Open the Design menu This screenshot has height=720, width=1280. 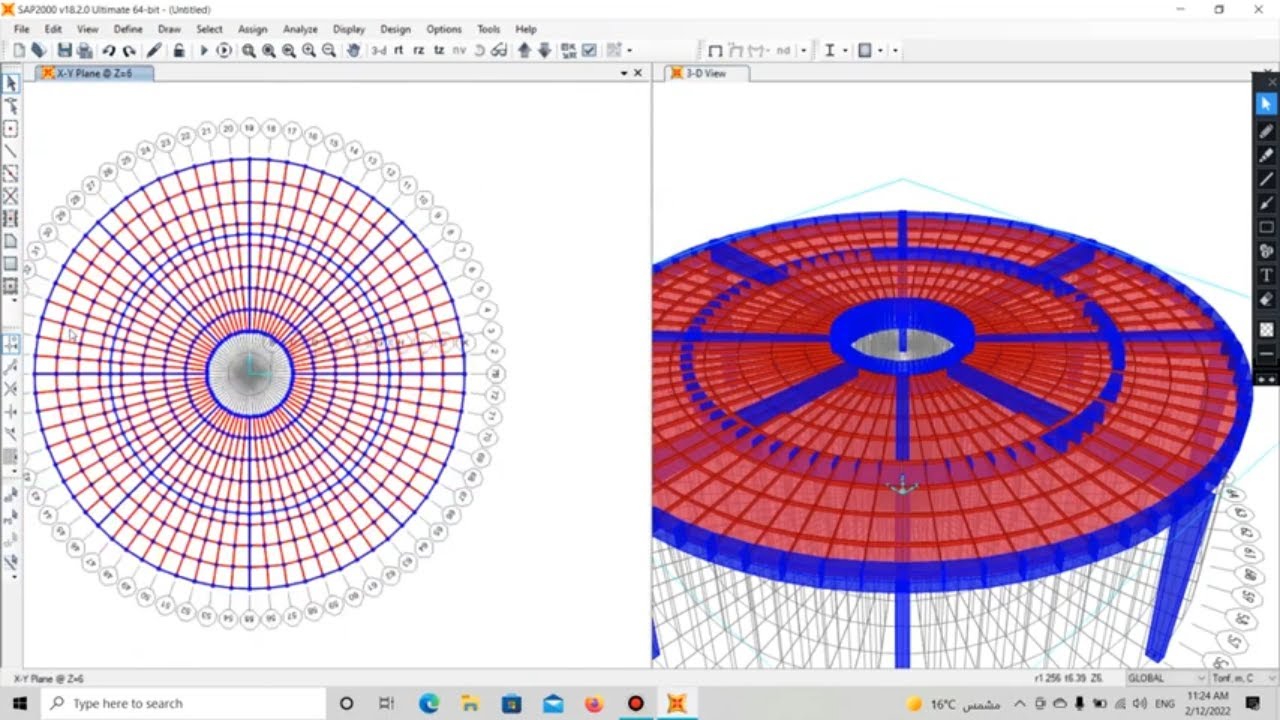point(395,29)
